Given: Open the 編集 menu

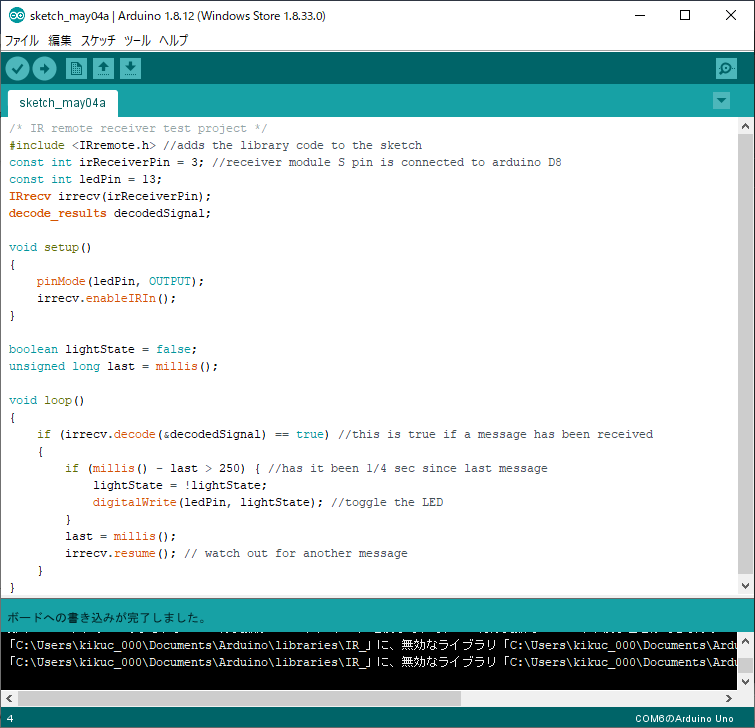Looking at the screenshot, I should [60, 41].
